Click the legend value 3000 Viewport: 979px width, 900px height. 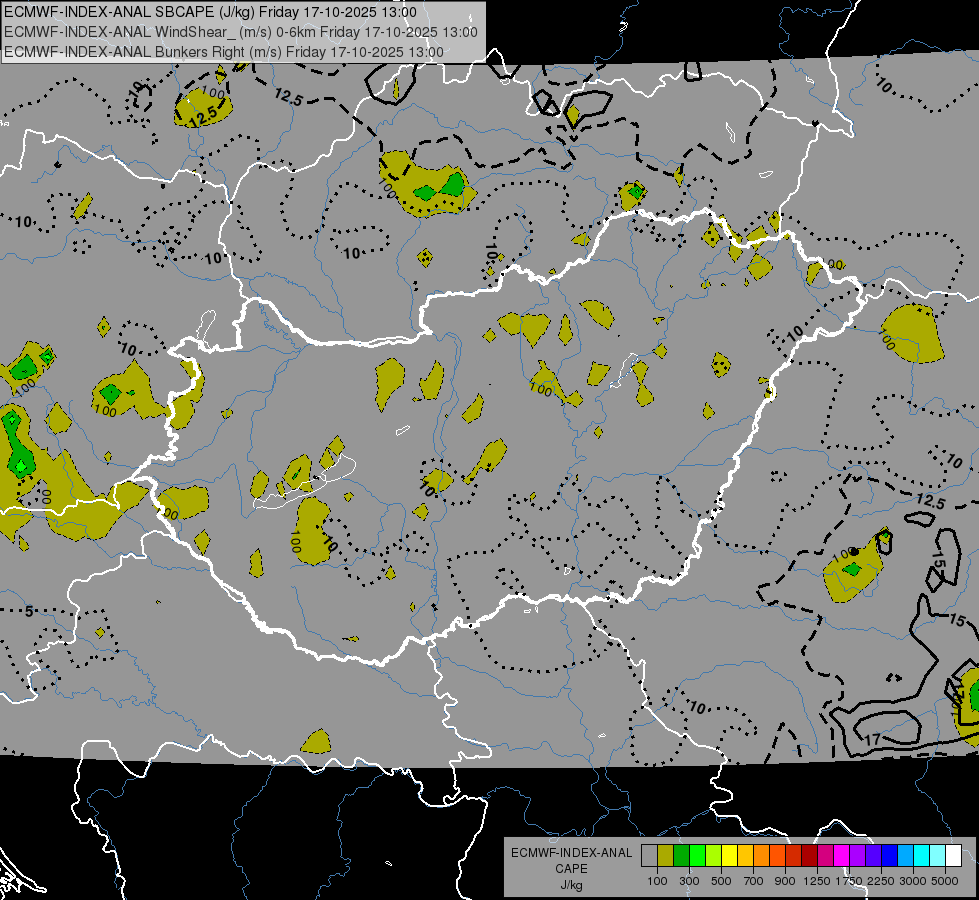click(913, 881)
